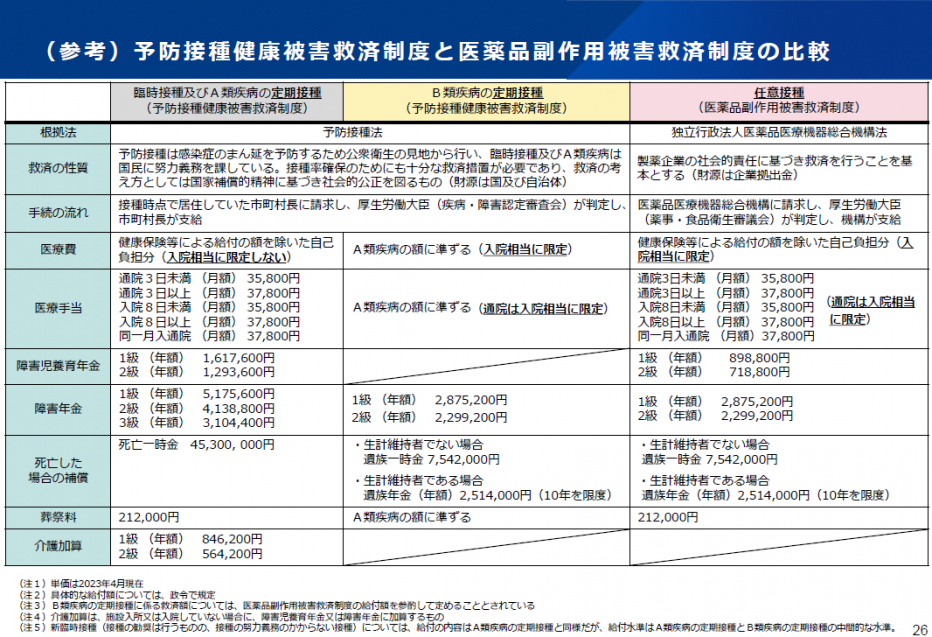
Task: Click the slide title about 予防接種健康被害救済制度の比較
Action: (438, 51)
